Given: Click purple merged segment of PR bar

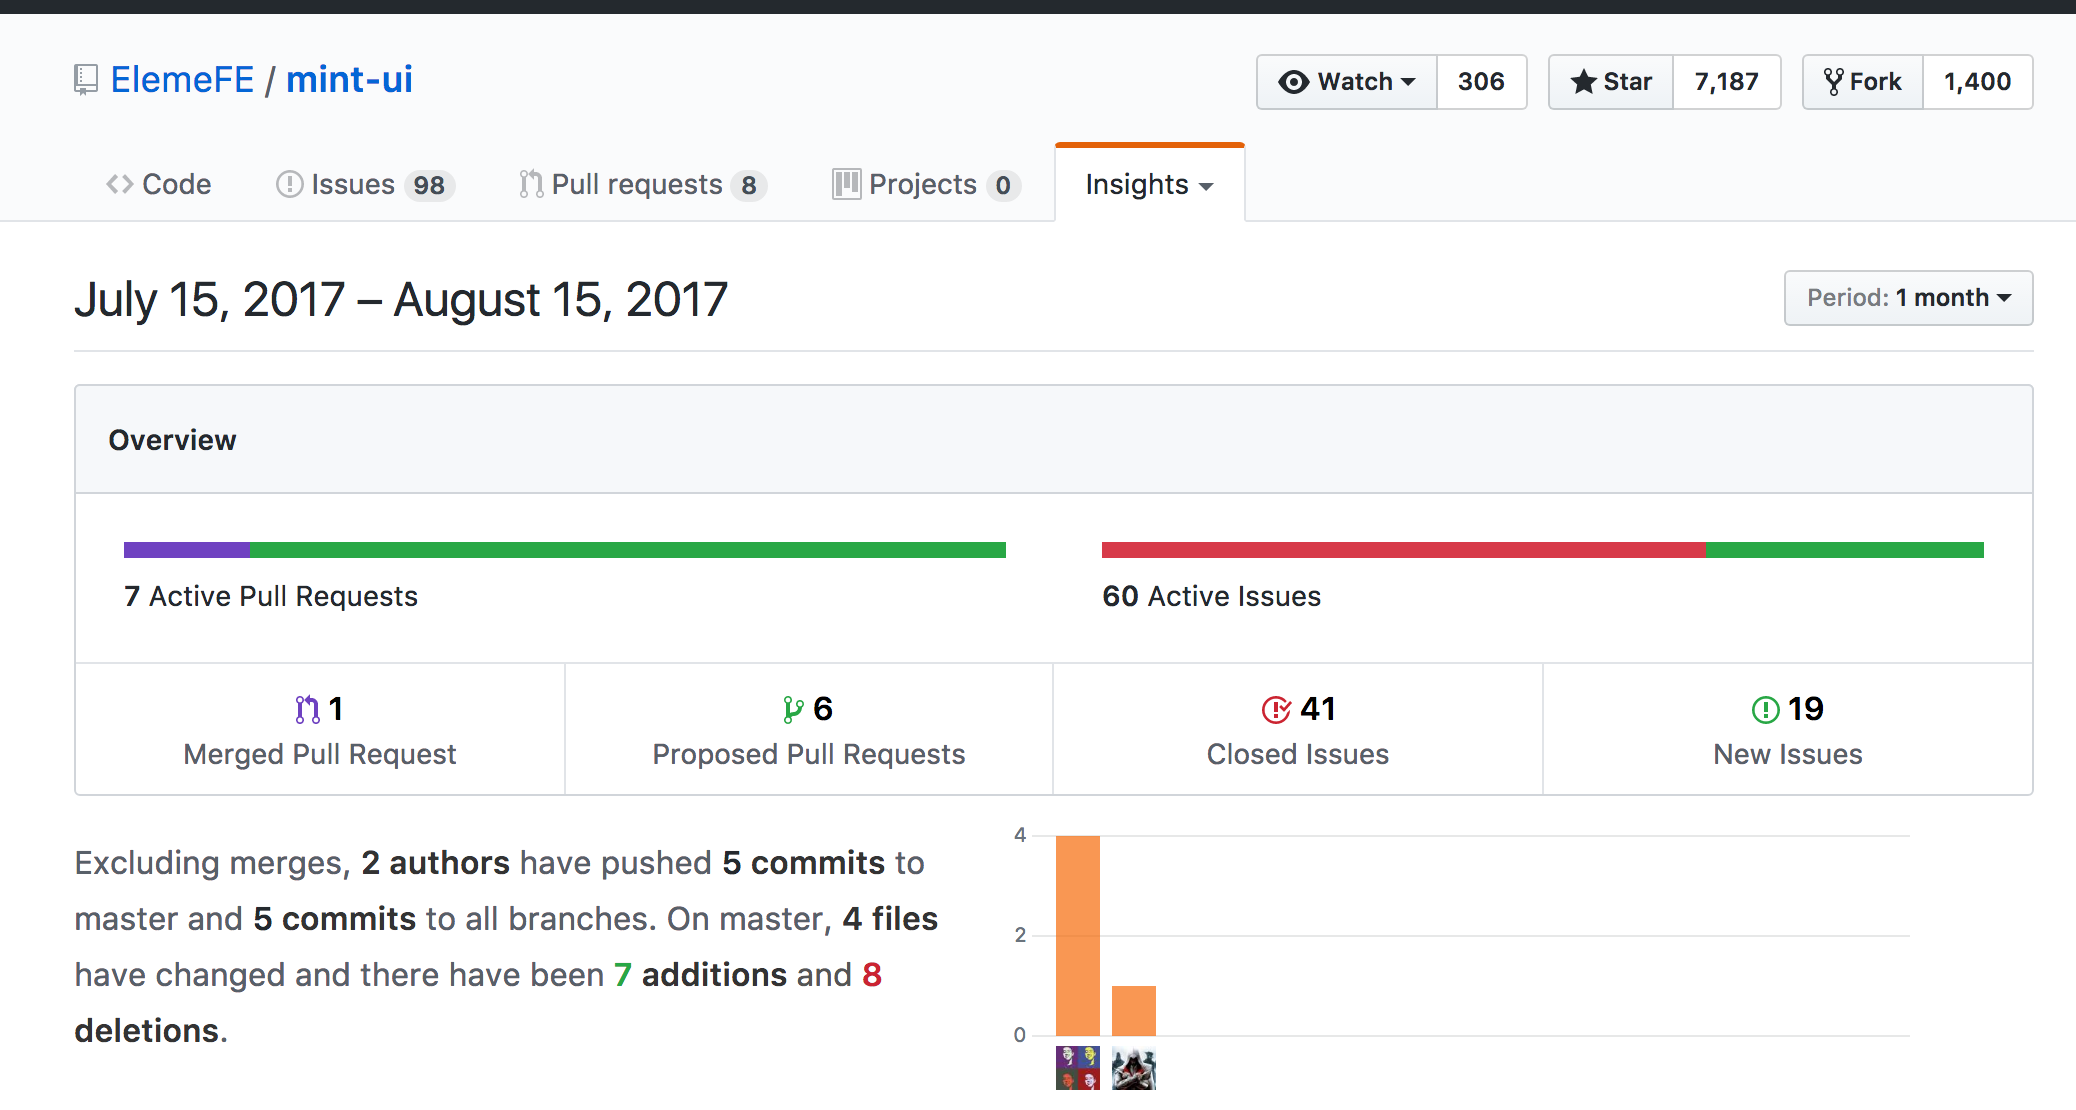Looking at the screenshot, I should [187, 550].
